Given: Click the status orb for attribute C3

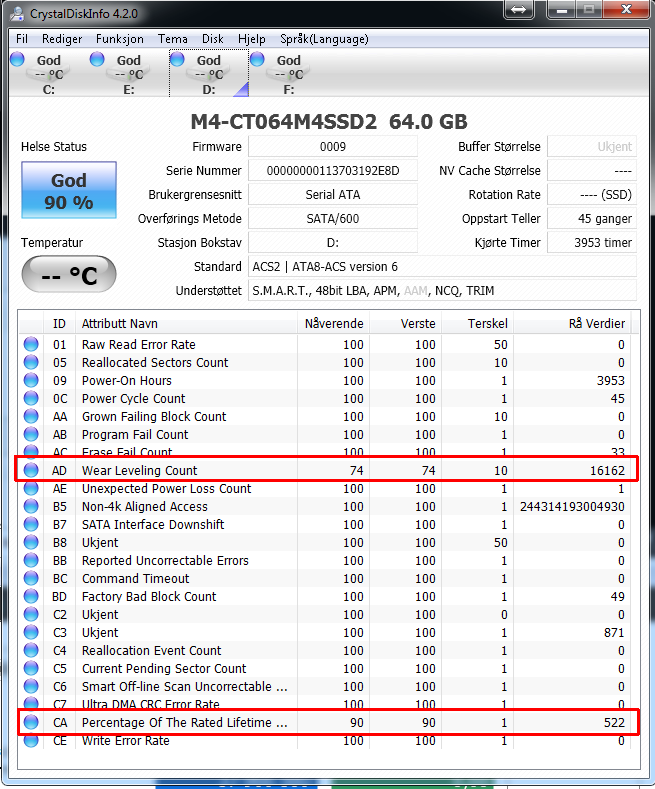Looking at the screenshot, I should tap(31, 632).
